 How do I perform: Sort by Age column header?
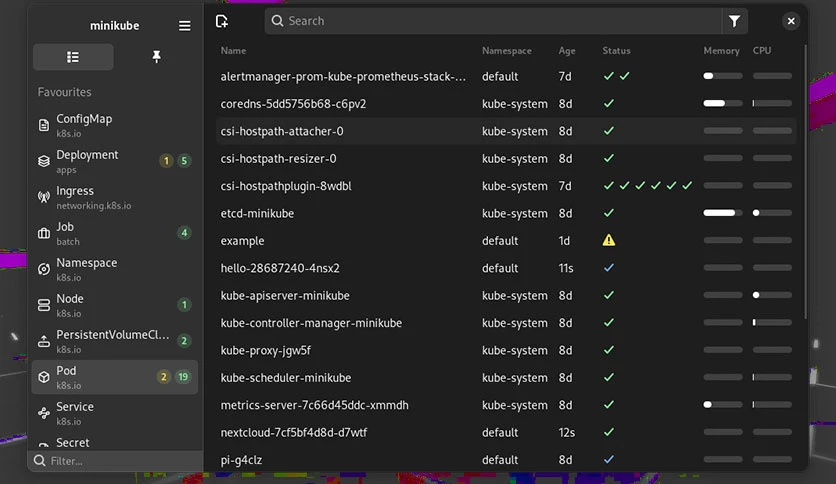pyautogui.click(x=567, y=51)
